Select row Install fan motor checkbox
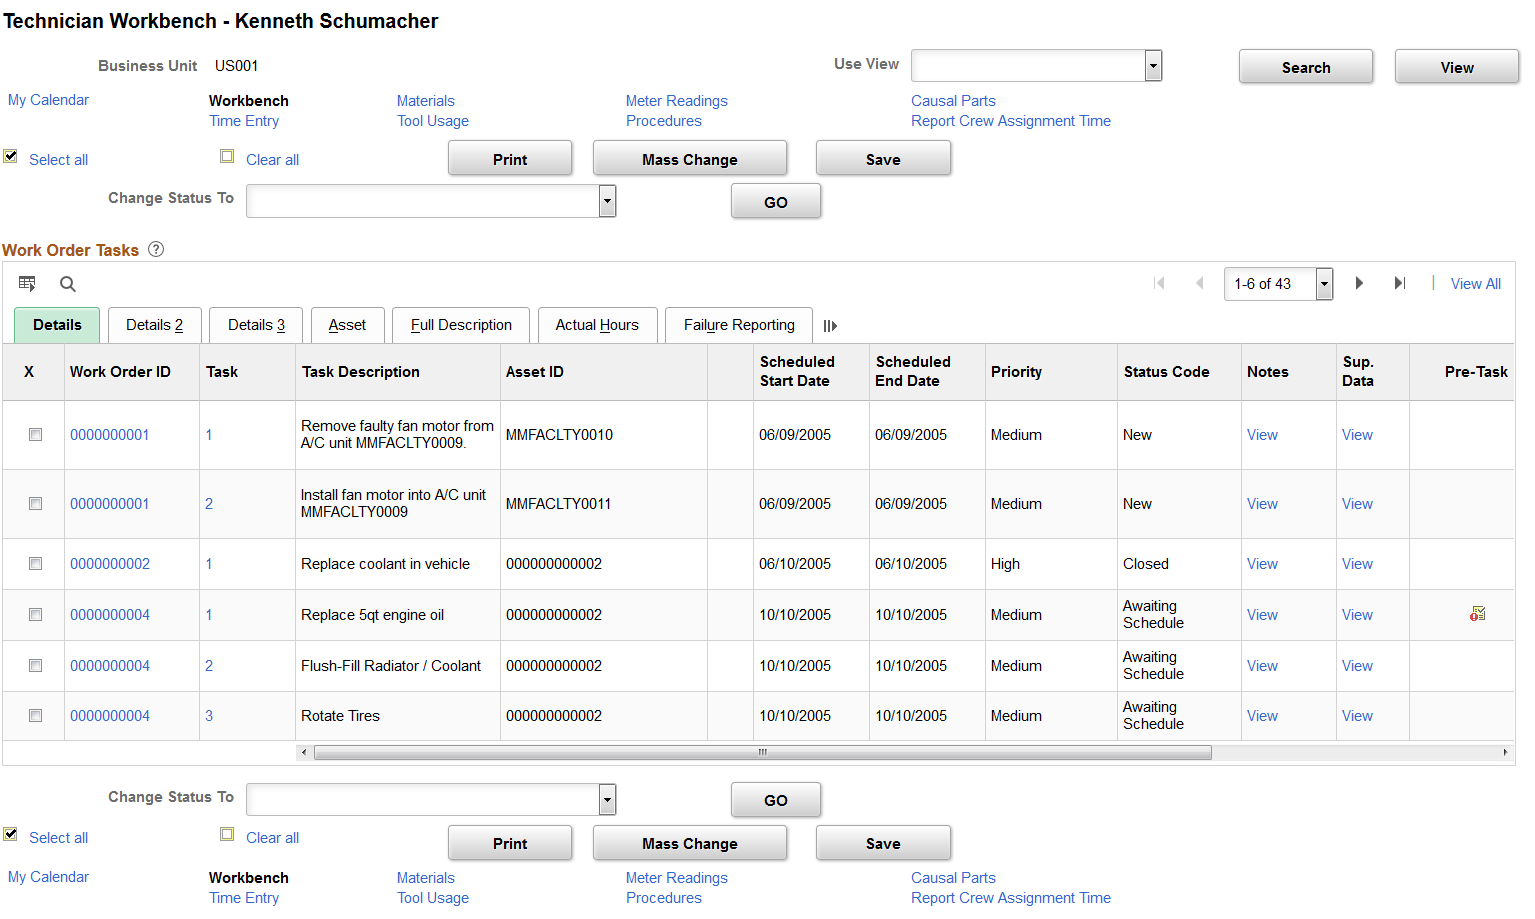Image resolution: width=1535 pixels, height=919 pixels. point(35,504)
